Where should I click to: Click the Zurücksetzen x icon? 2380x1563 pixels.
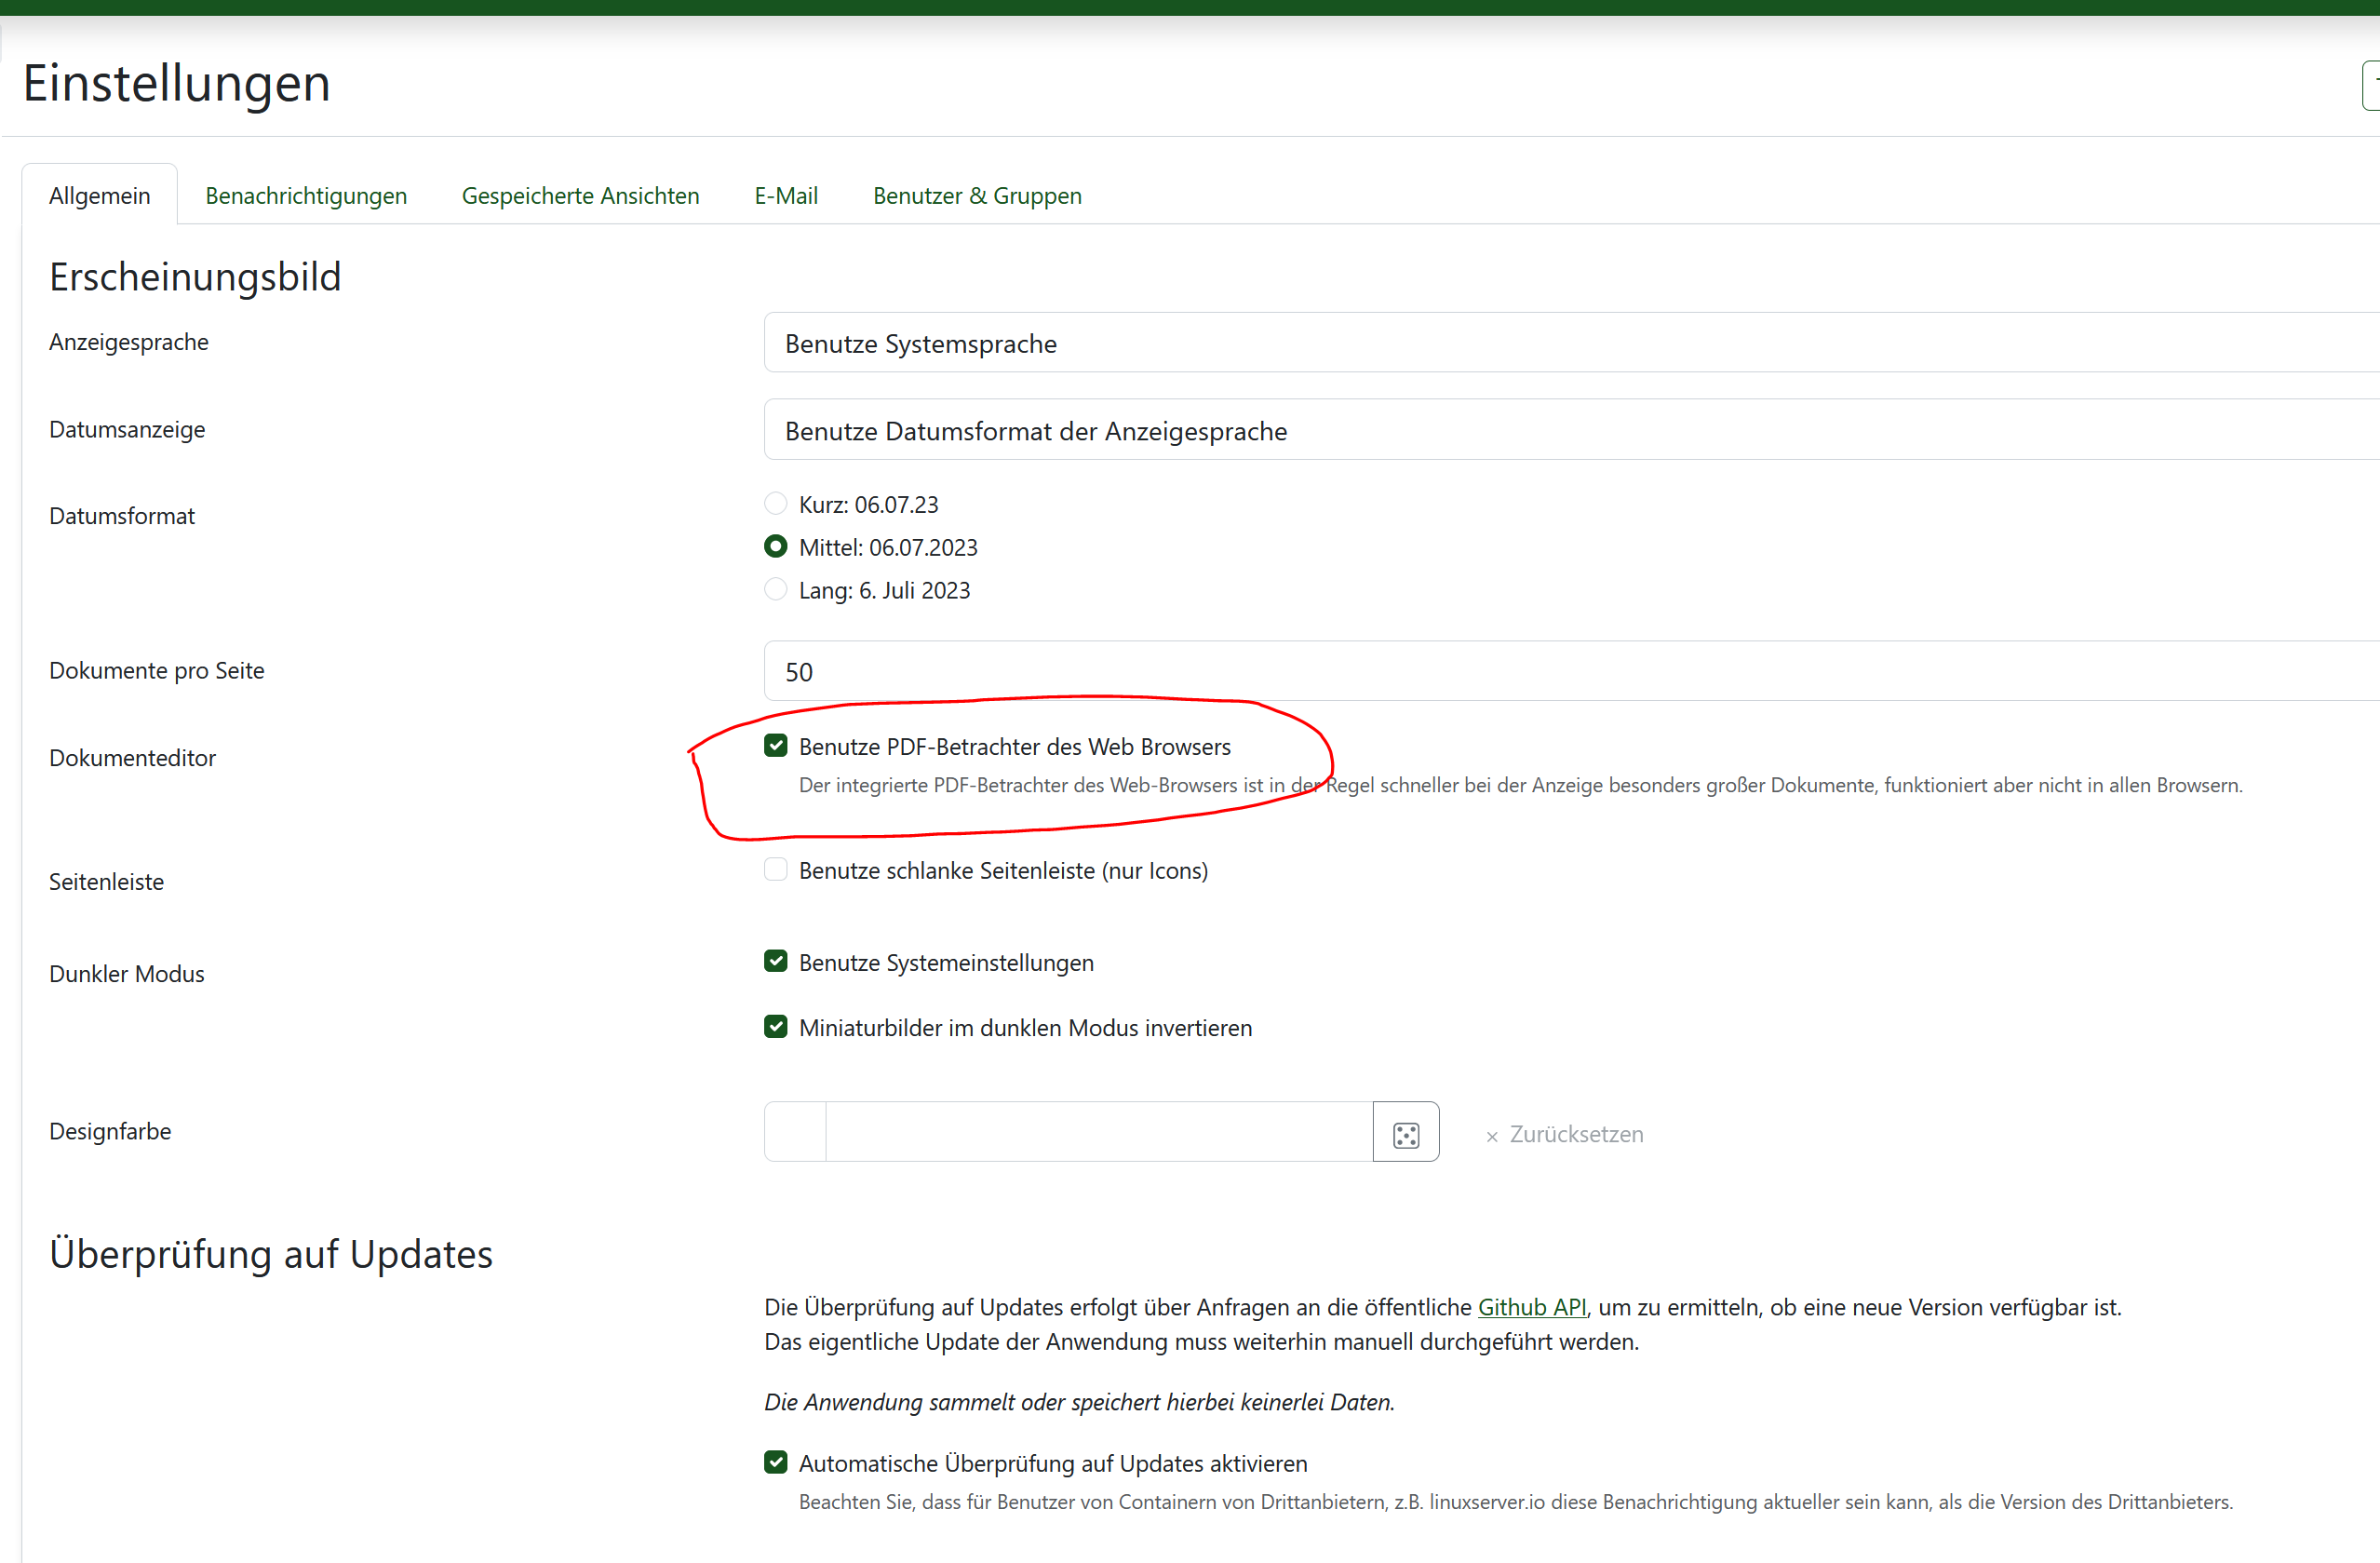(x=1491, y=1136)
